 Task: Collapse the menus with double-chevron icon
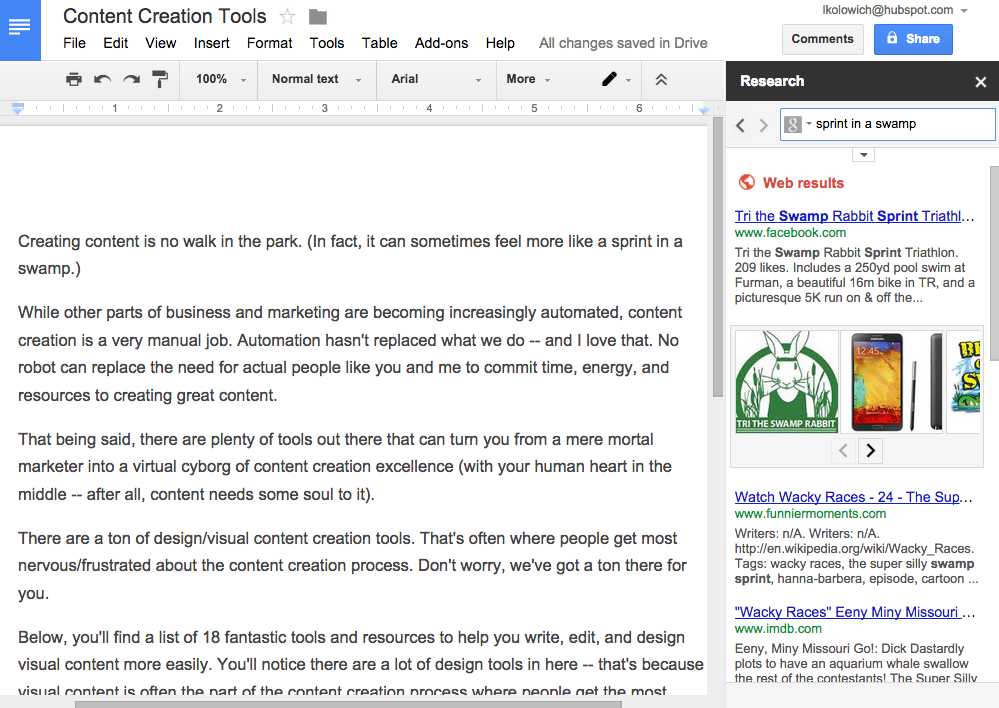(x=661, y=79)
